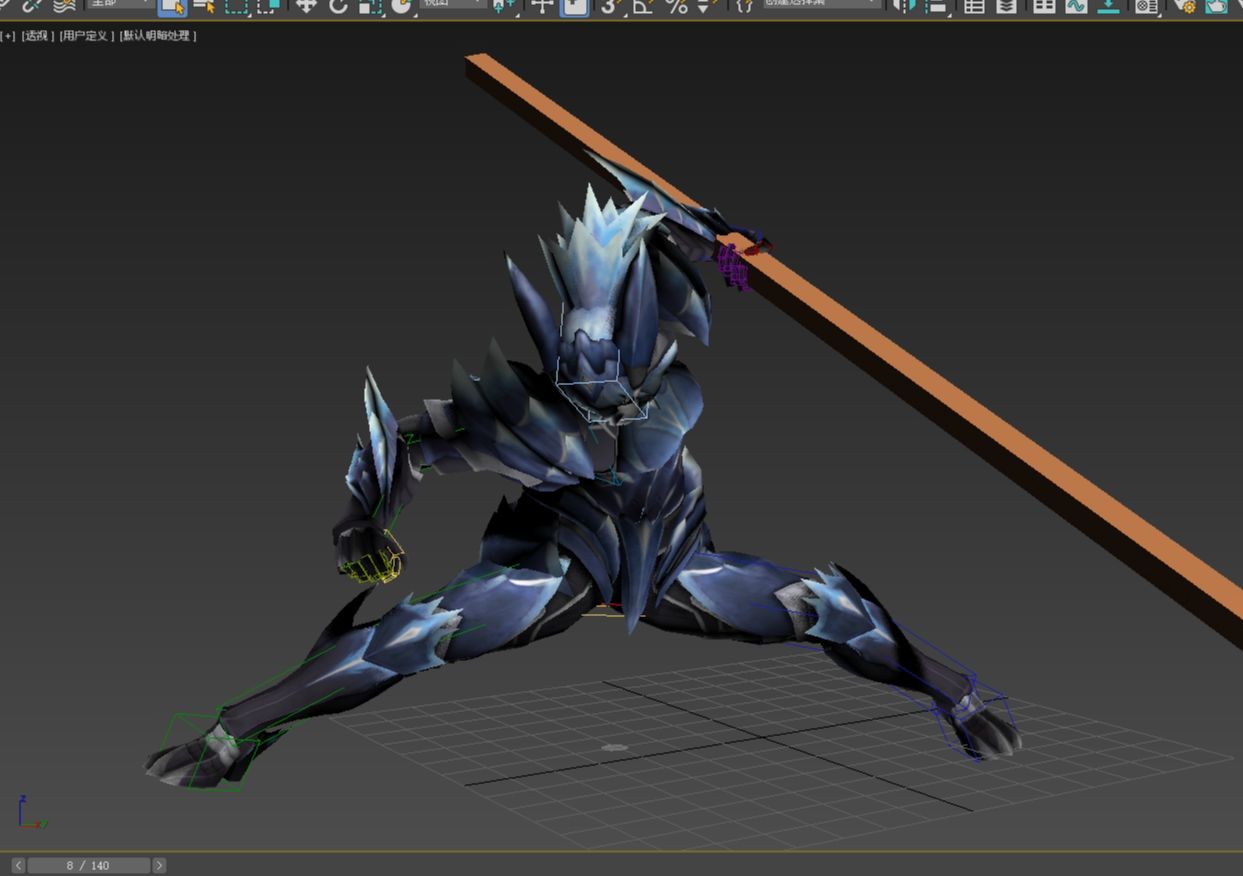Open the Layer Explorer stacked-layers icon
The width and height of the screenshot is (1243, 876).
coord(1006,6)
